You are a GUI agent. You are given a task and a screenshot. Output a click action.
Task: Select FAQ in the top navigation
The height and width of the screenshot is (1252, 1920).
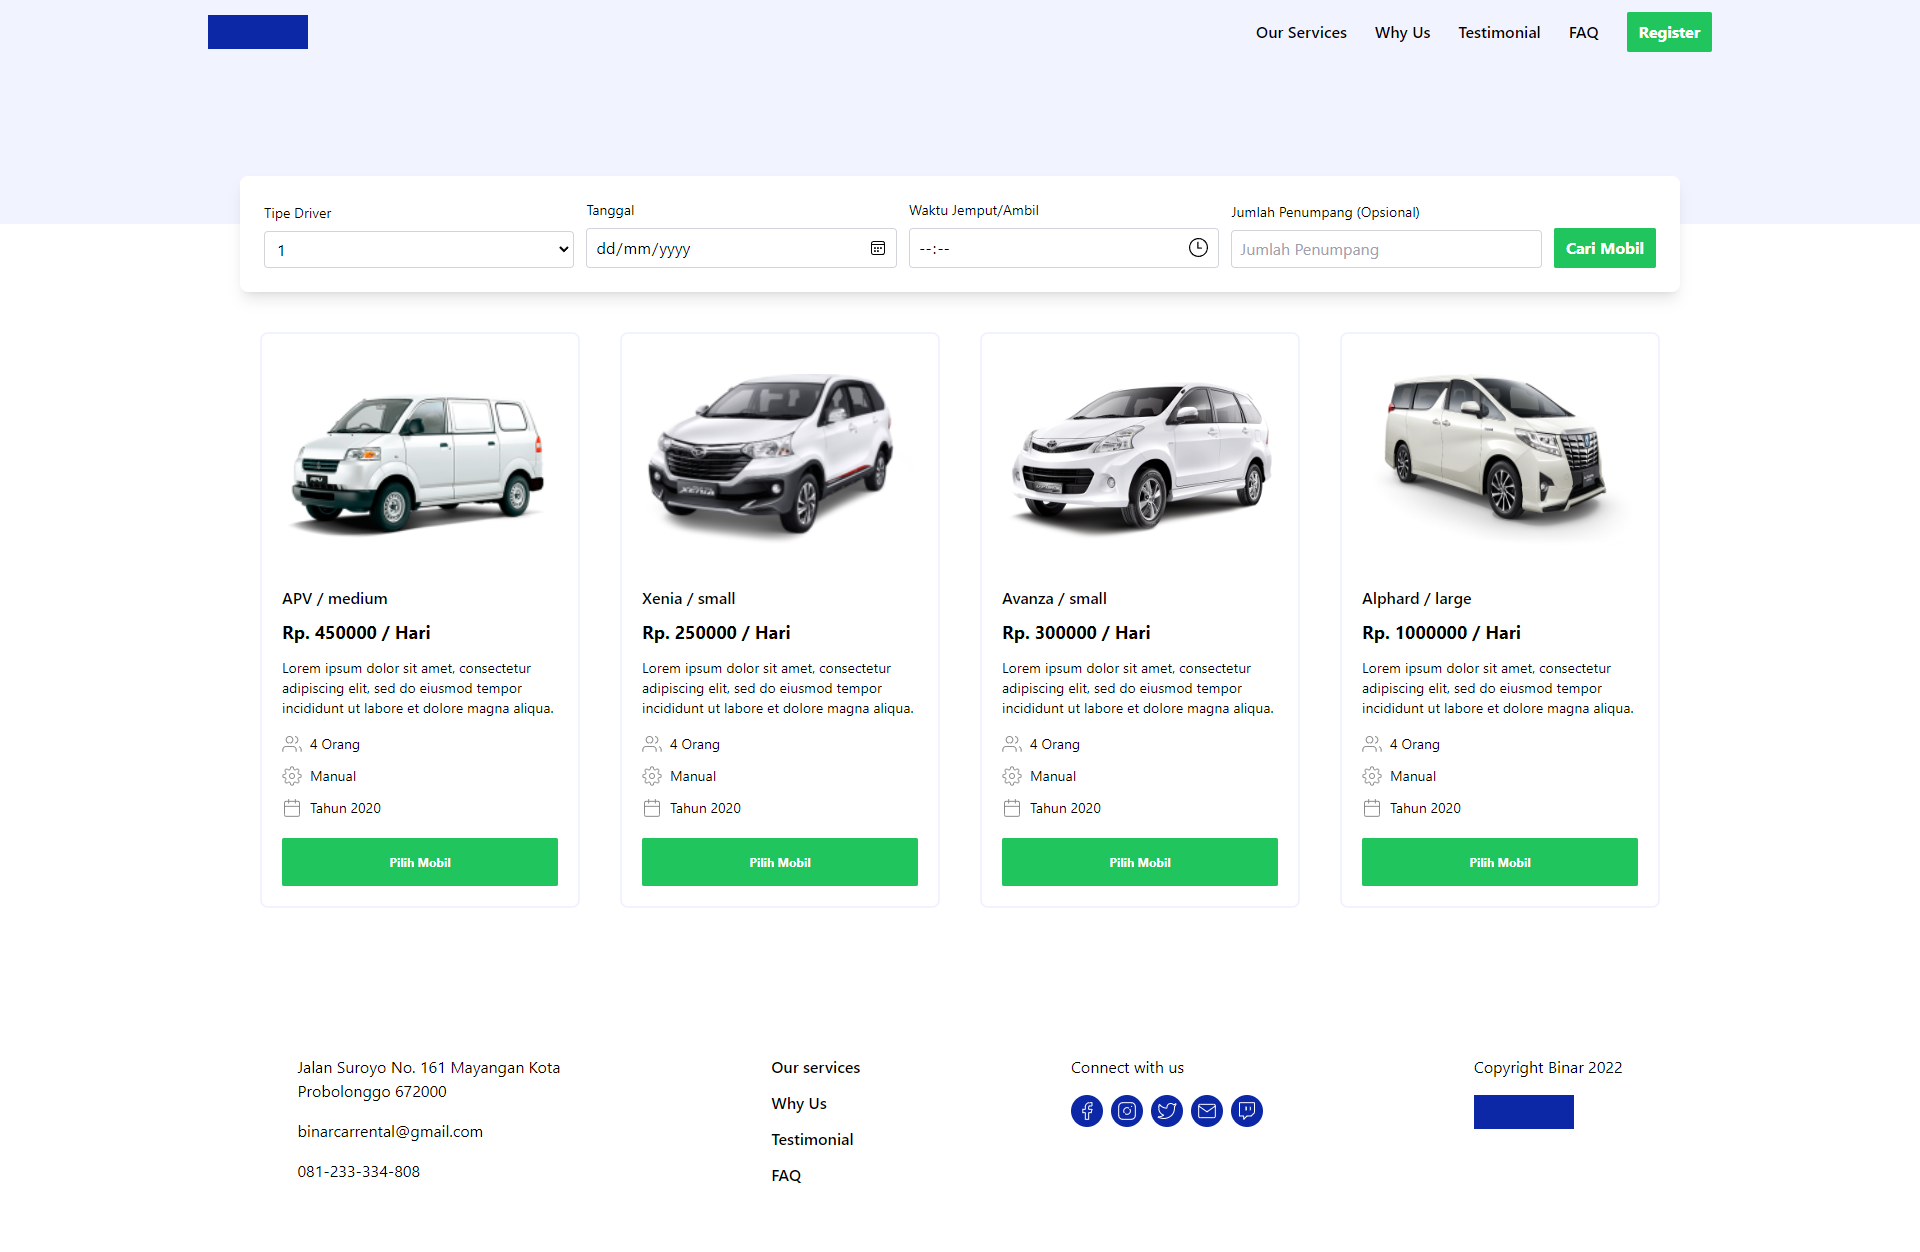(1583, 32)
